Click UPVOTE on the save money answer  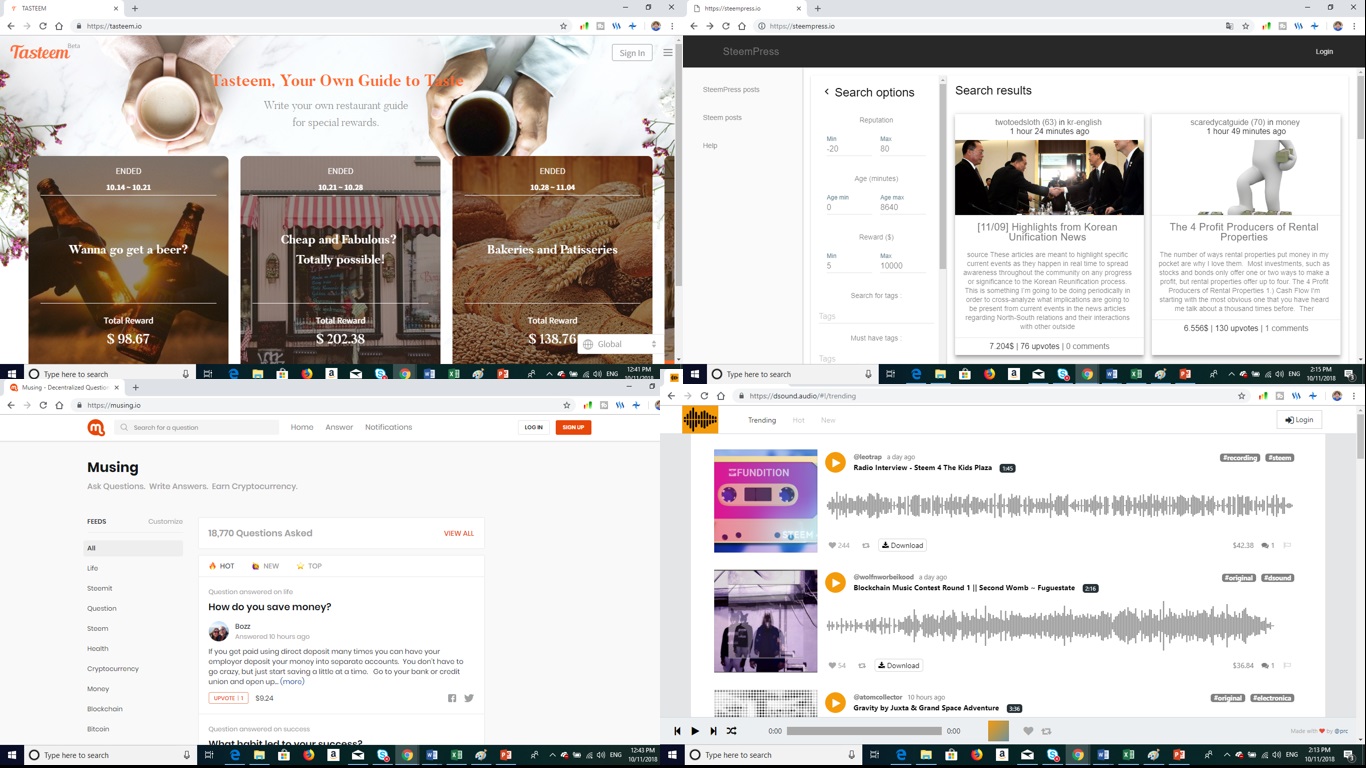pos(228,698)
